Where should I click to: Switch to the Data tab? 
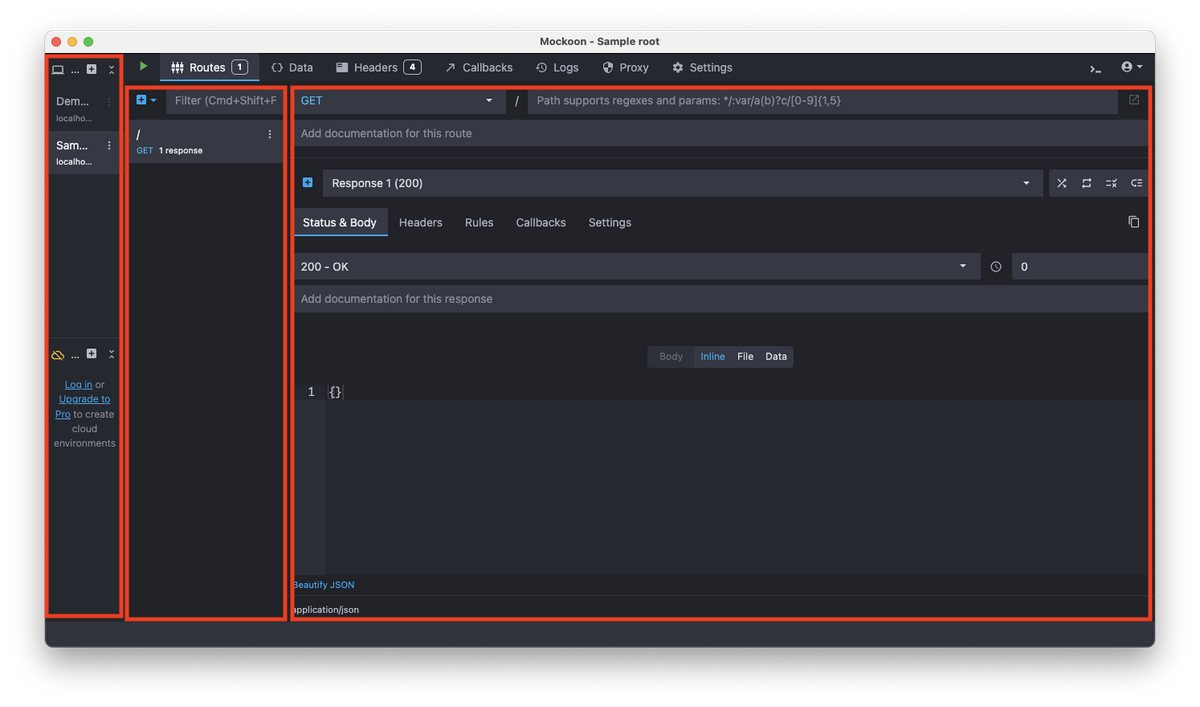point(293,68)
